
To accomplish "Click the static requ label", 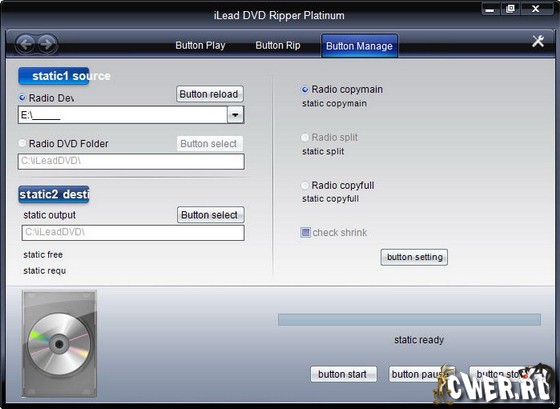I will (44, 271).
